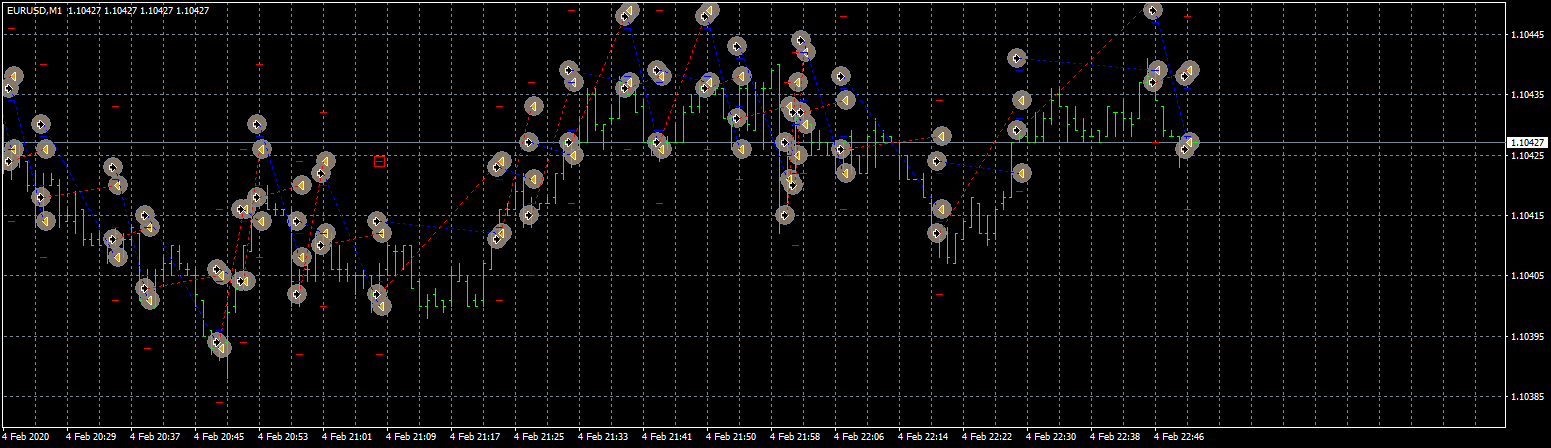Viewport: 1551px width, 448px height.
Task: Click price scale label 1.10395
Action: (x=1529, y=337)
